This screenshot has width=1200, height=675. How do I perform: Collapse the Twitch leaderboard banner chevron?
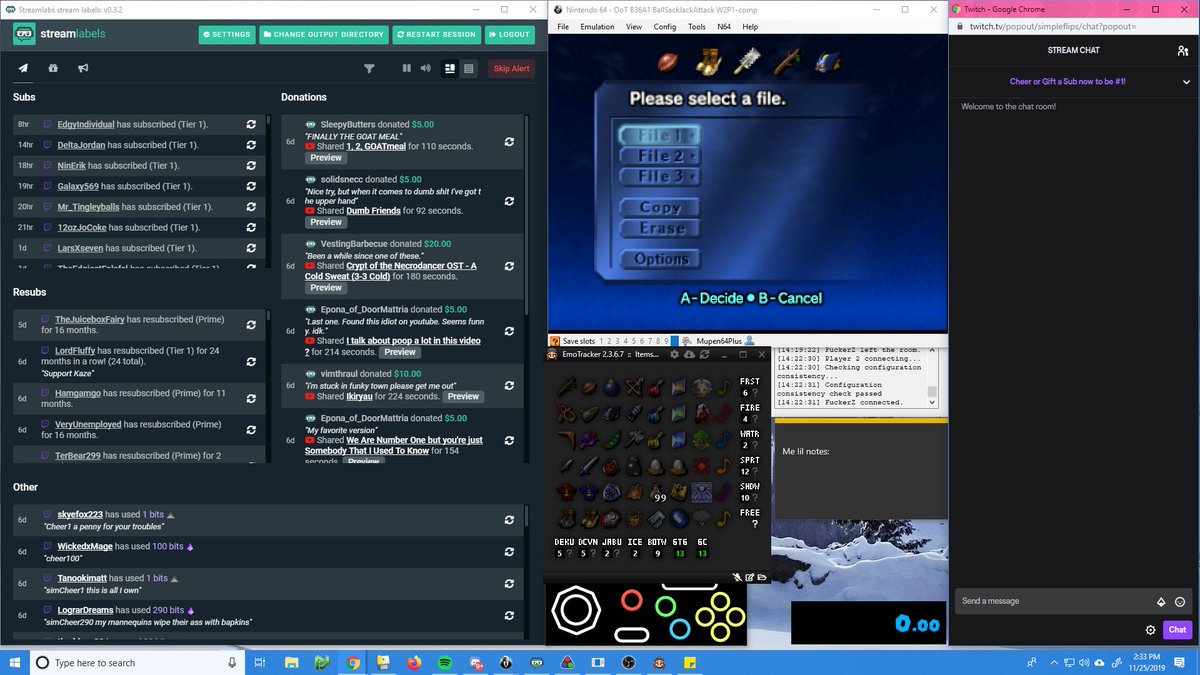click(x=1185, y=82)
